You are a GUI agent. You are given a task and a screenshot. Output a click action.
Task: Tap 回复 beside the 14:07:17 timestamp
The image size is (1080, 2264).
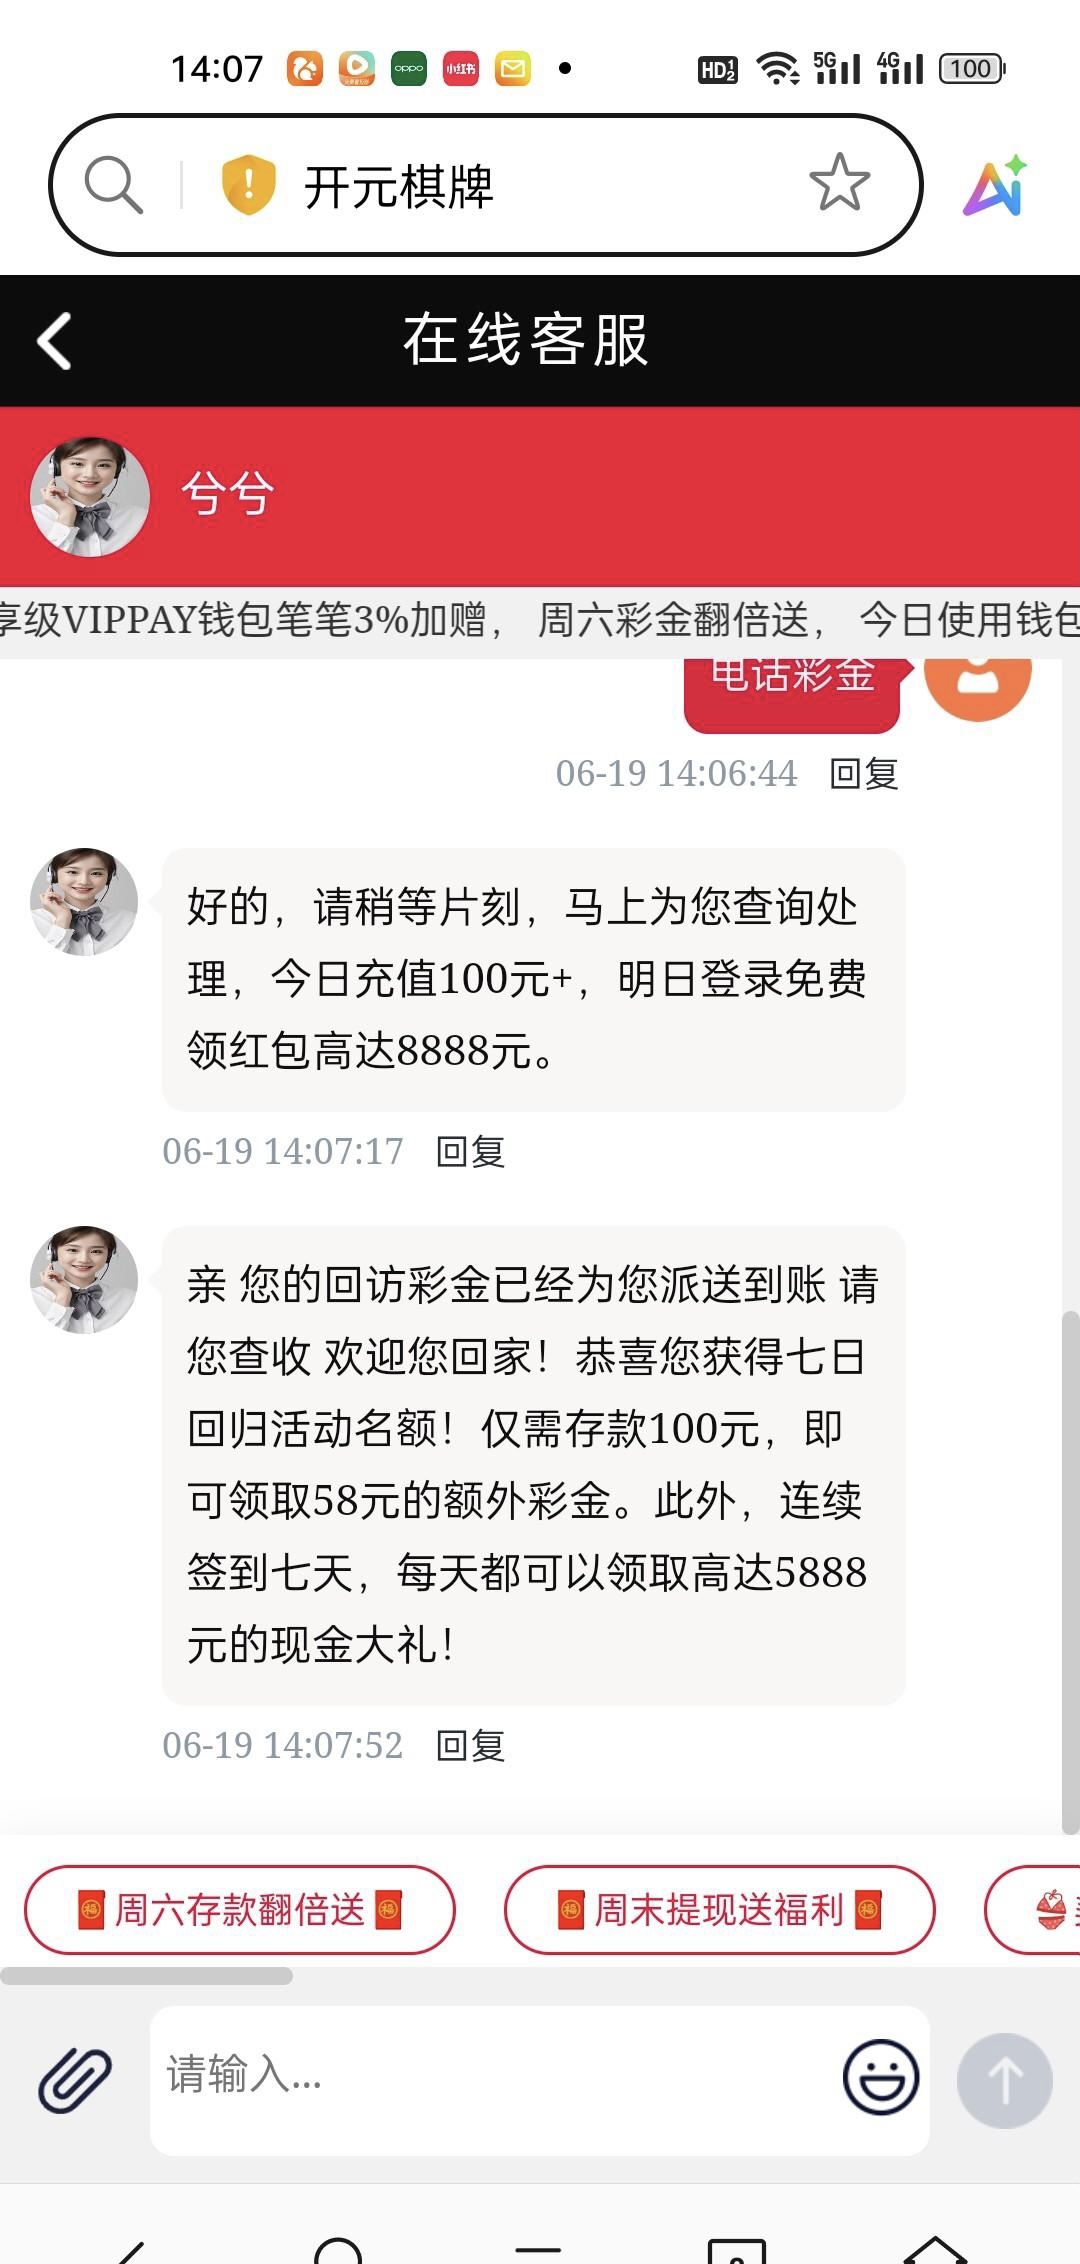point(470,1151)
